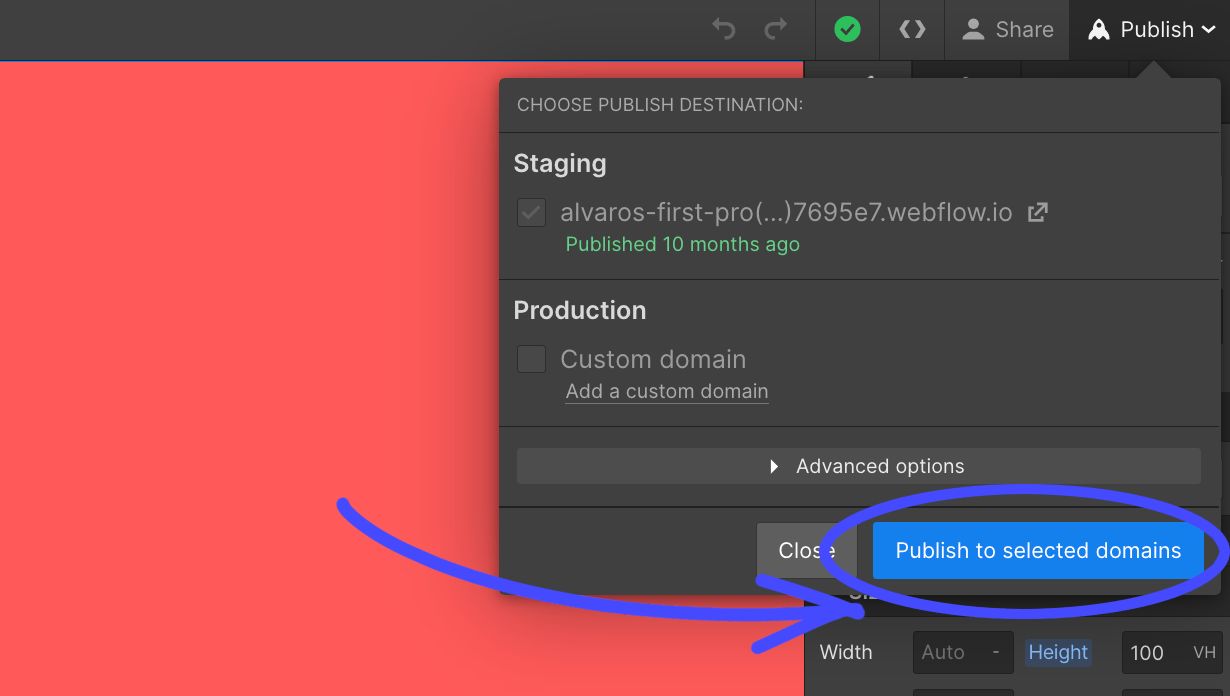Screen dimensions: 1230x696
Task: Select the Production section heading
Action: (x=580, y=310)
